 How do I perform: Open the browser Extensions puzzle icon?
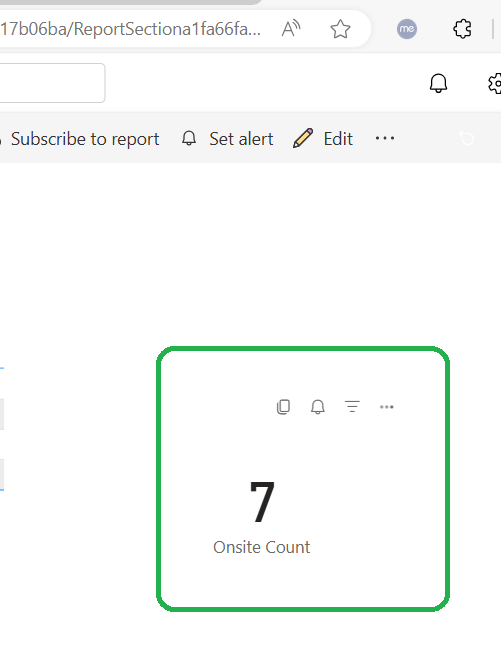[462, 29]
